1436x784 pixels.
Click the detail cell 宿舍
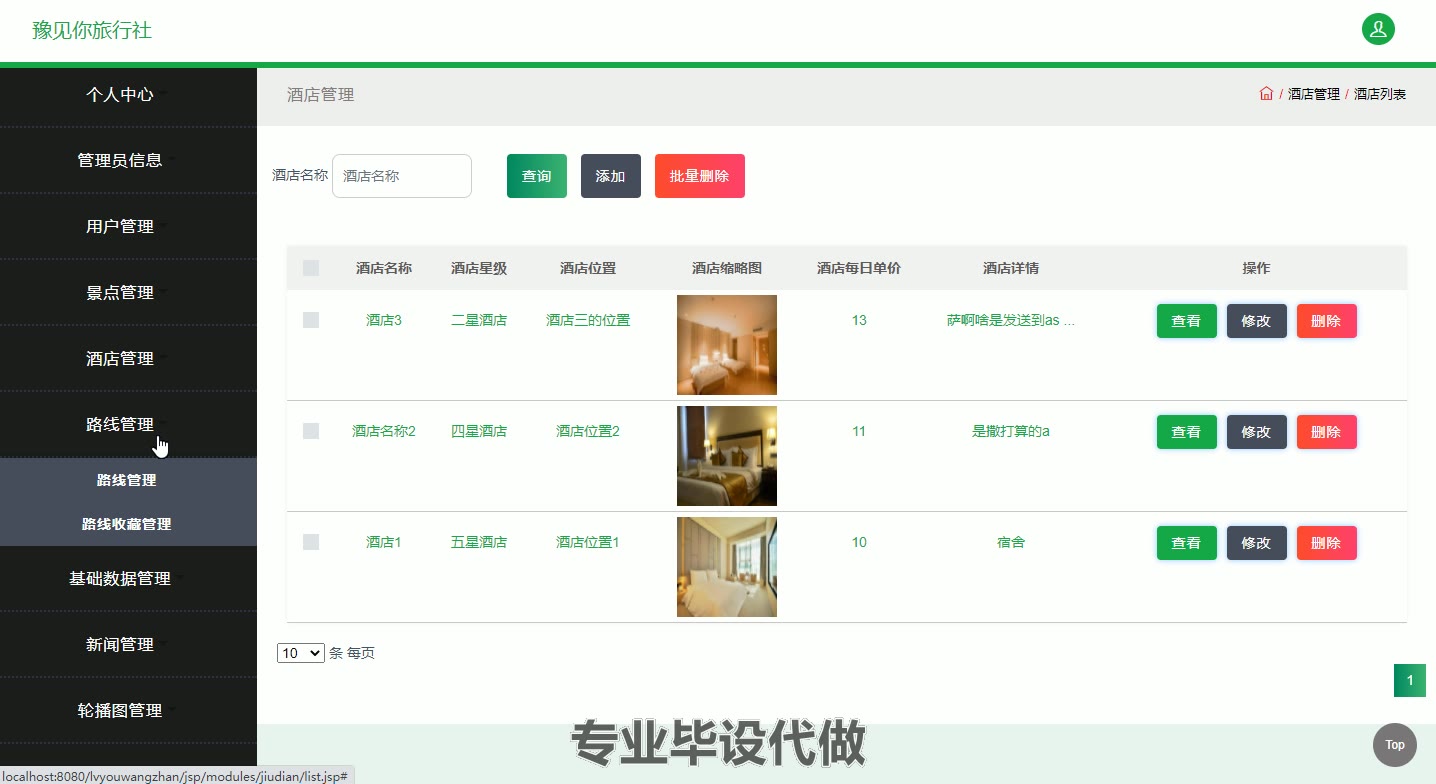1011,542
